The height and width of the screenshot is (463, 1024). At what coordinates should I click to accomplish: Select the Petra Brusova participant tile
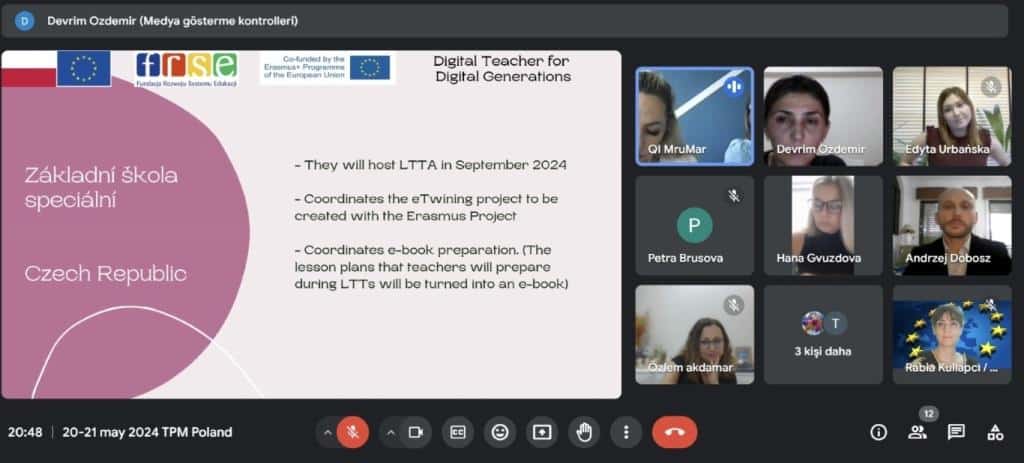(694, 225)
